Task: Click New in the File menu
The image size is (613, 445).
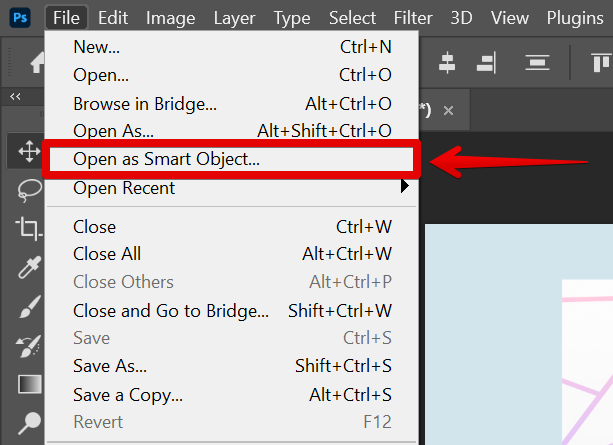Action: coord(98,46)
